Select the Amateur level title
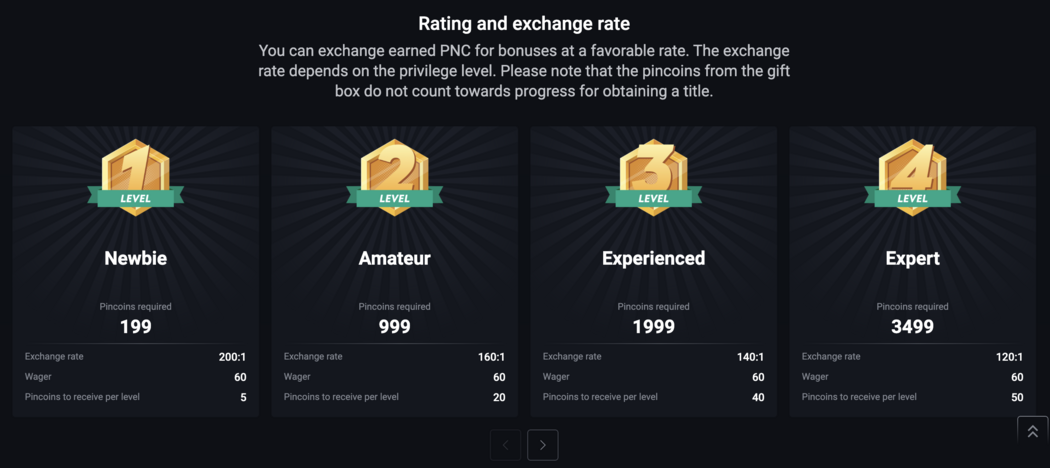1050x468 pixels. 394,258
